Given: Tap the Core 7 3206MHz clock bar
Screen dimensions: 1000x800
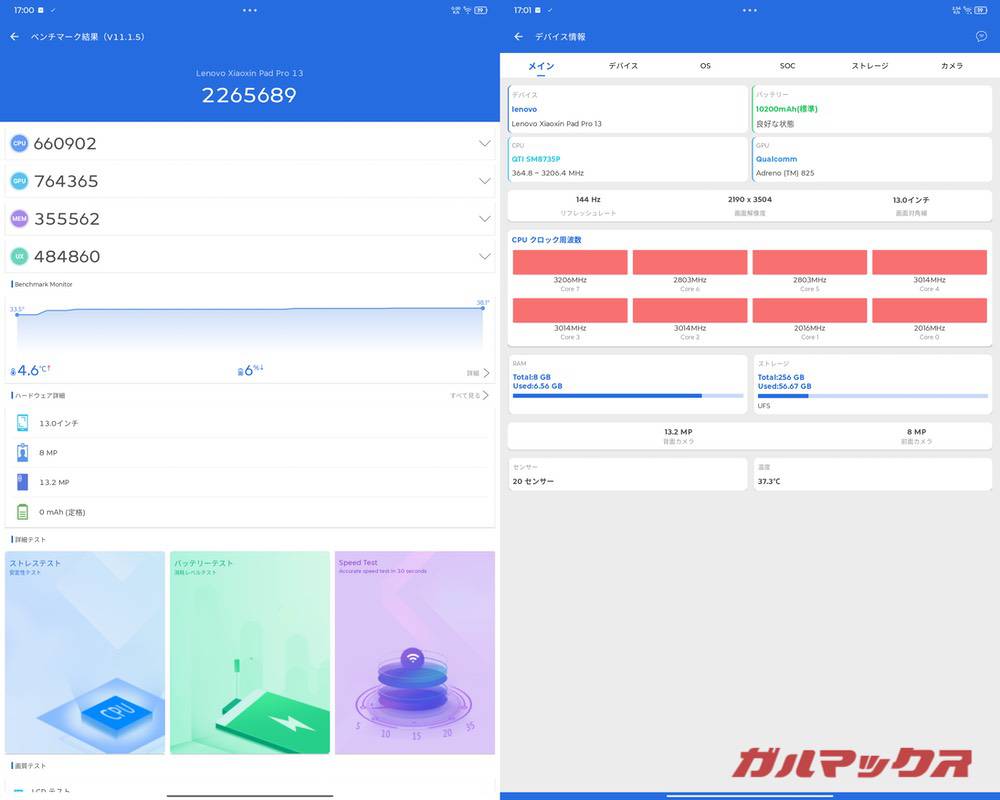Looking at the screenshot, I should point(570,262).
